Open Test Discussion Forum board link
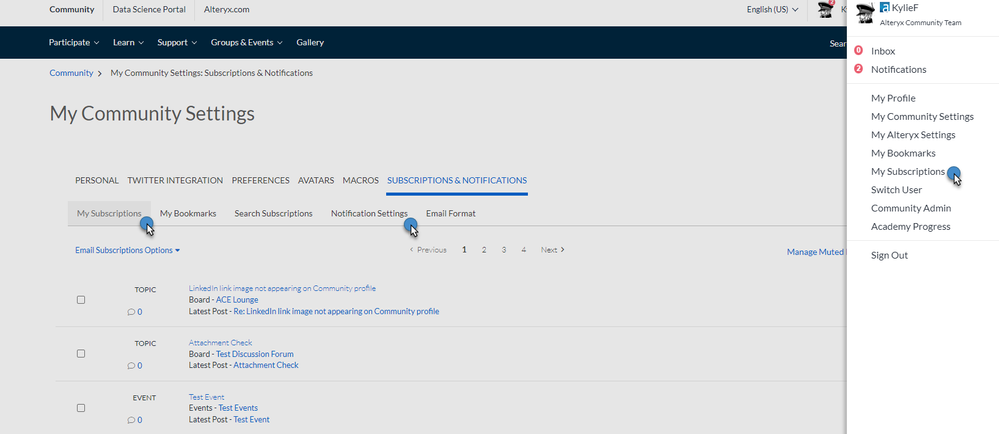 tap(255, 354)
